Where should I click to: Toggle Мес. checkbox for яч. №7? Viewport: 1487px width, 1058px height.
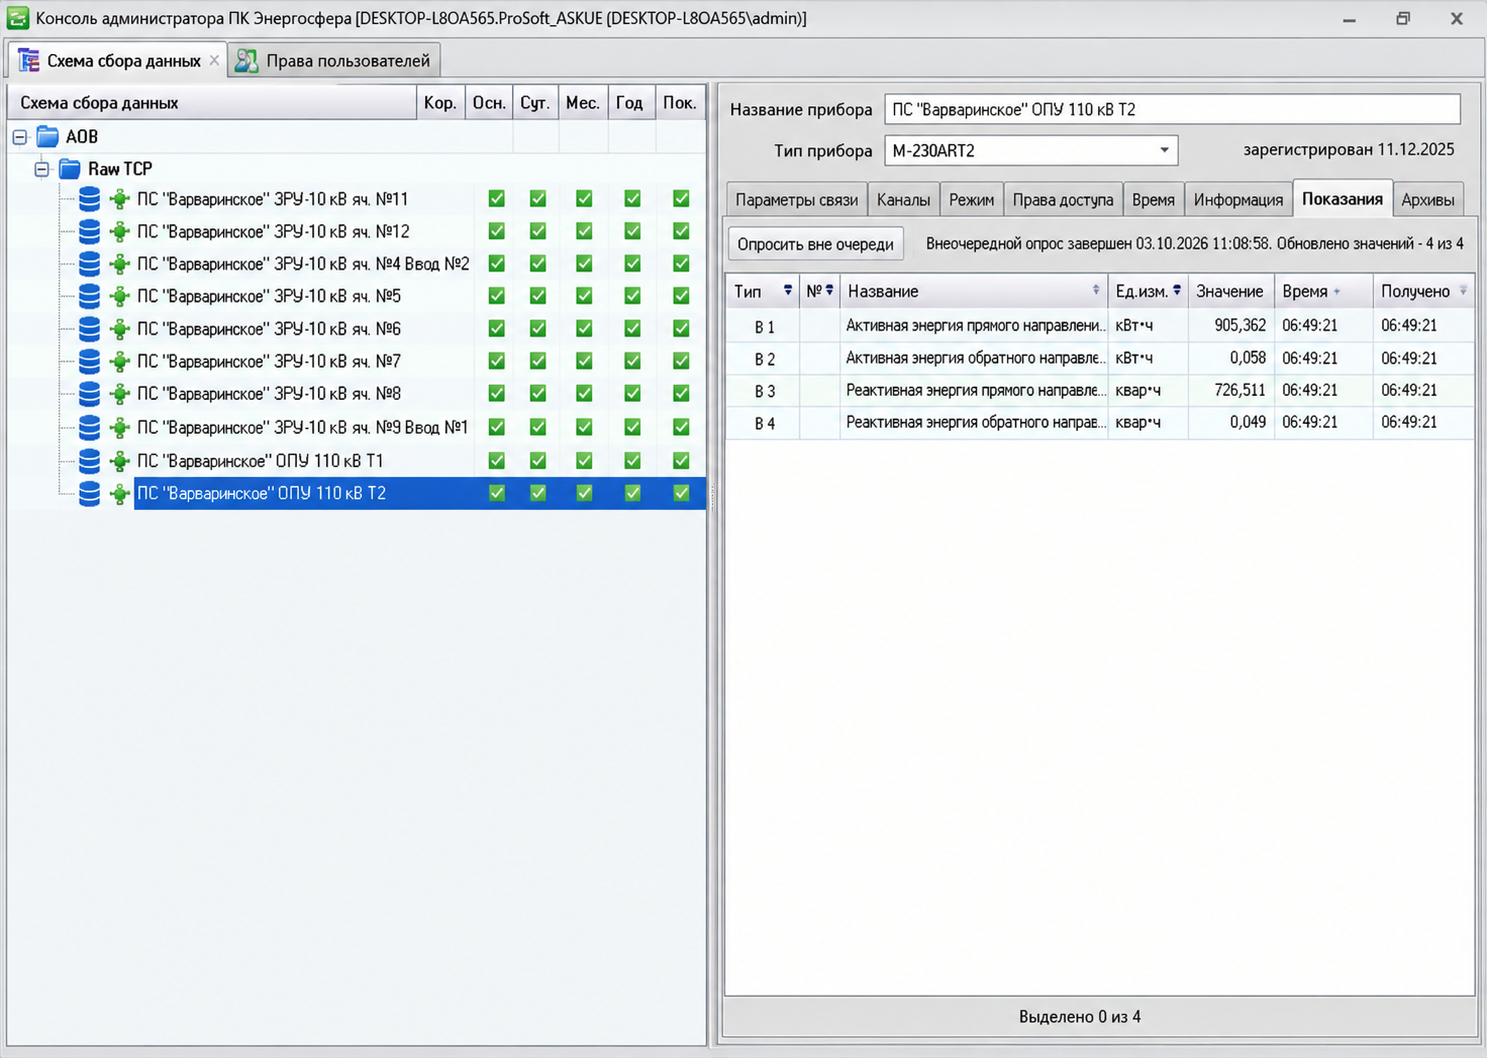pos(584,361)
